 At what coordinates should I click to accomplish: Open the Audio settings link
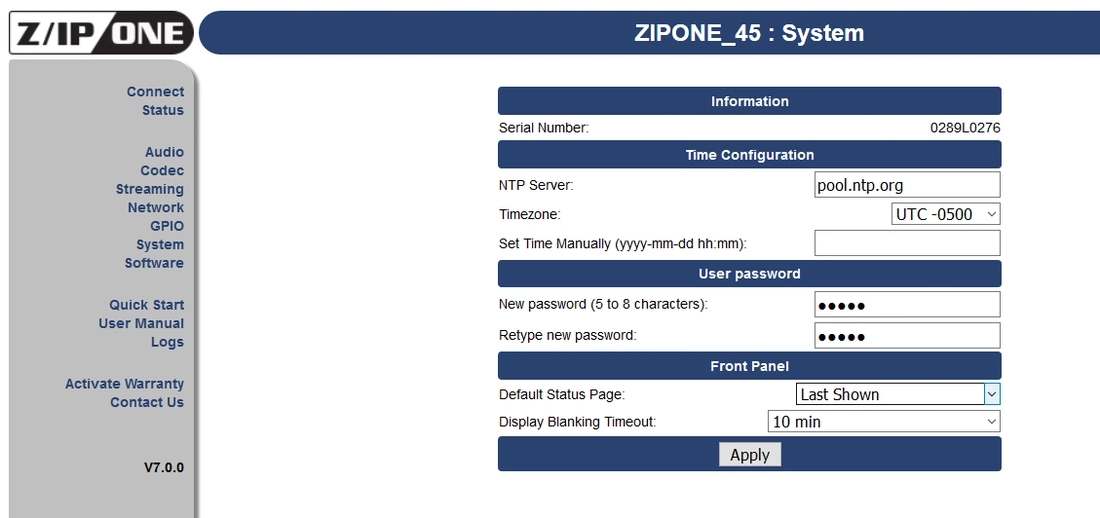pyautogui.click(x=164, y=152)
